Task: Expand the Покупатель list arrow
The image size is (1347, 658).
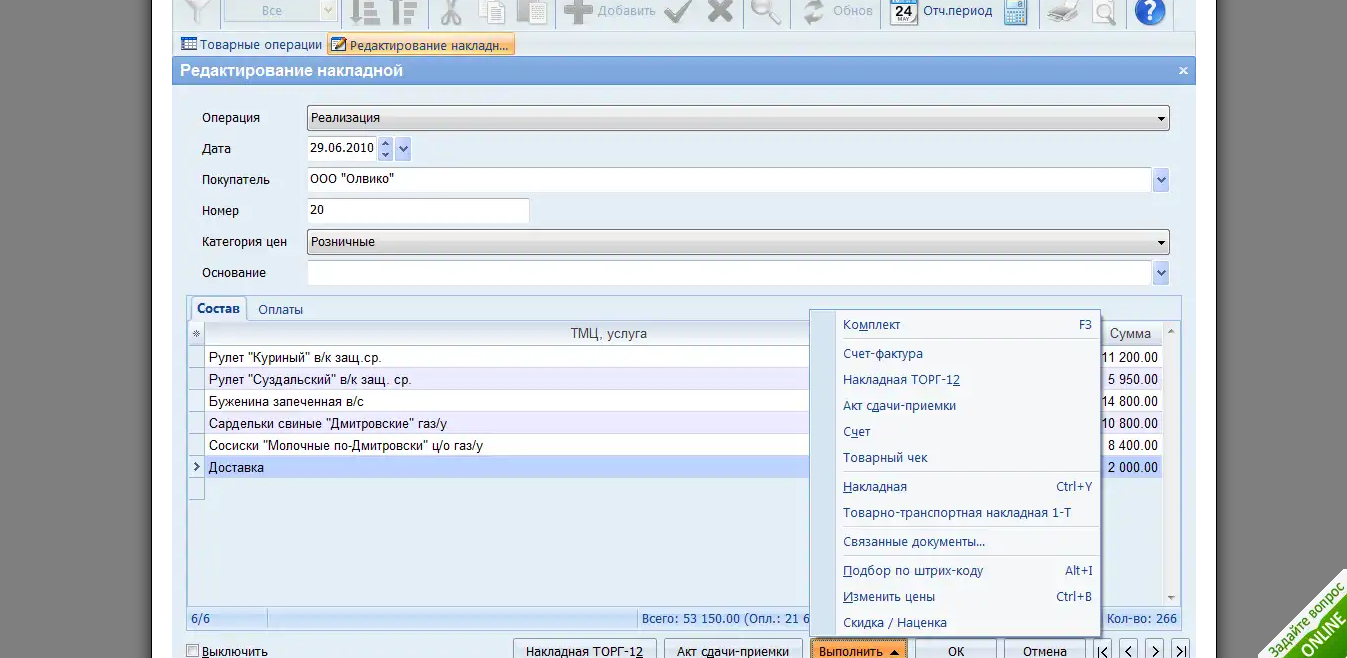Action: click(1161, 180)
